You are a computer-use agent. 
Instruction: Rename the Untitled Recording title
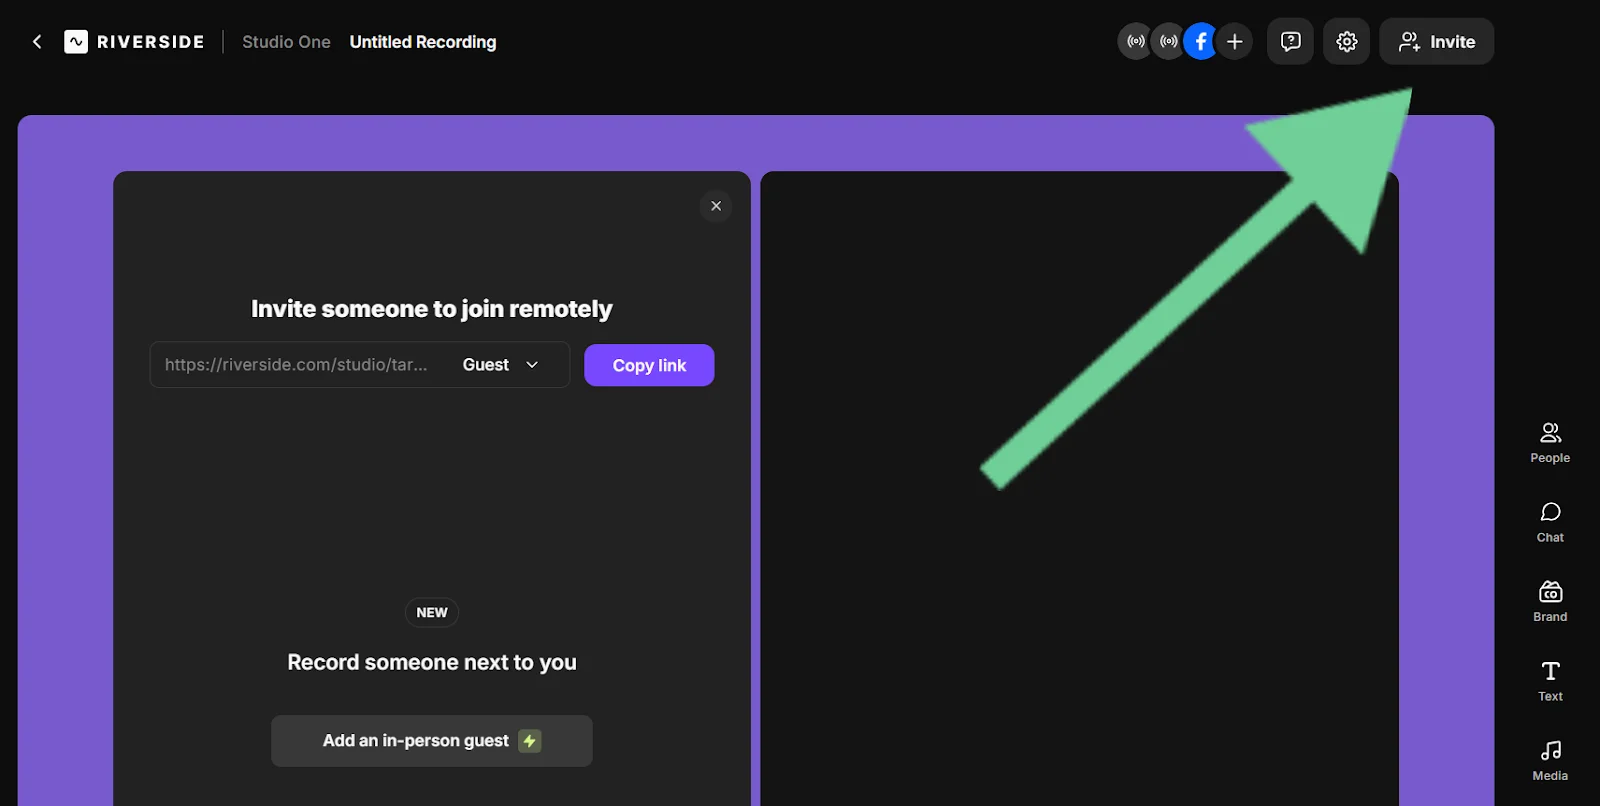pos(423,42)
